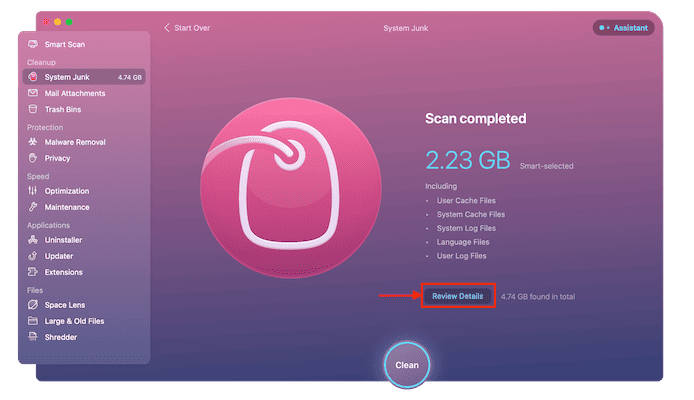Click the Uninstaller icon

pyautogui.click(x=33, y=239)
